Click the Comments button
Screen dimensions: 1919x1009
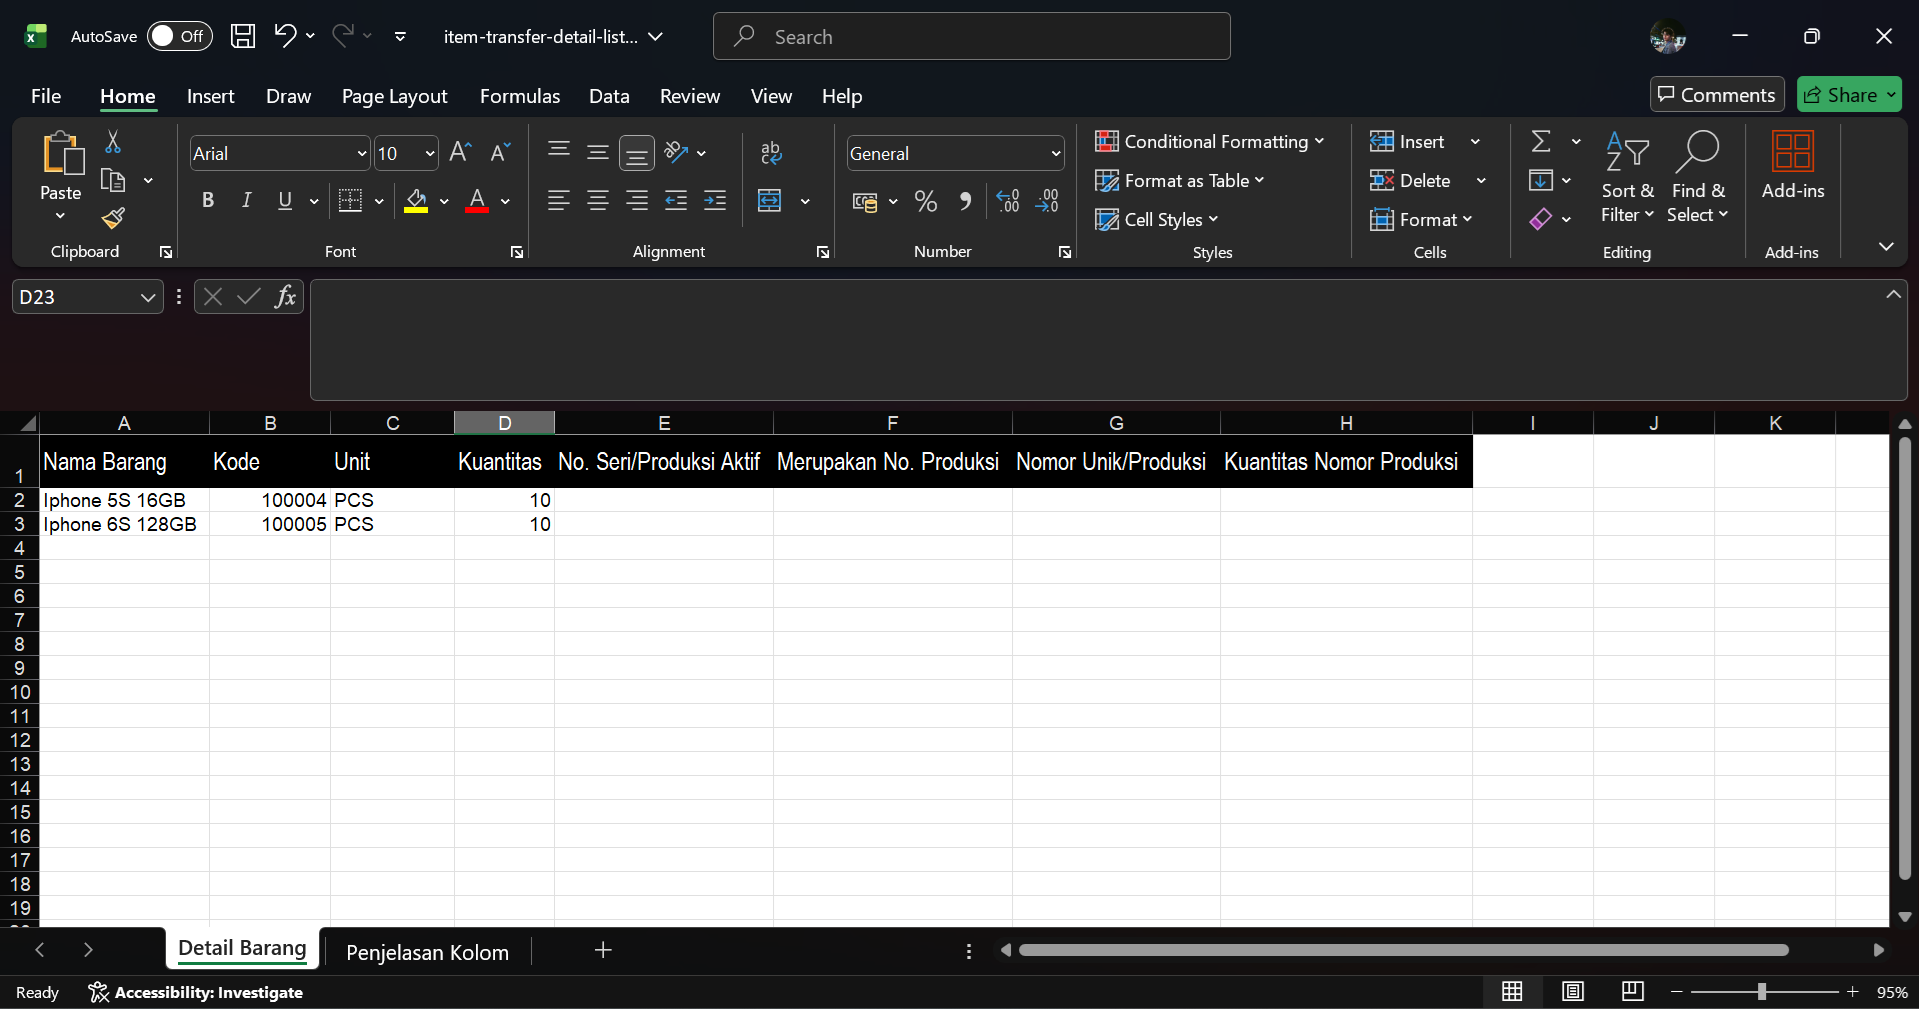(x=1716, y=95)
